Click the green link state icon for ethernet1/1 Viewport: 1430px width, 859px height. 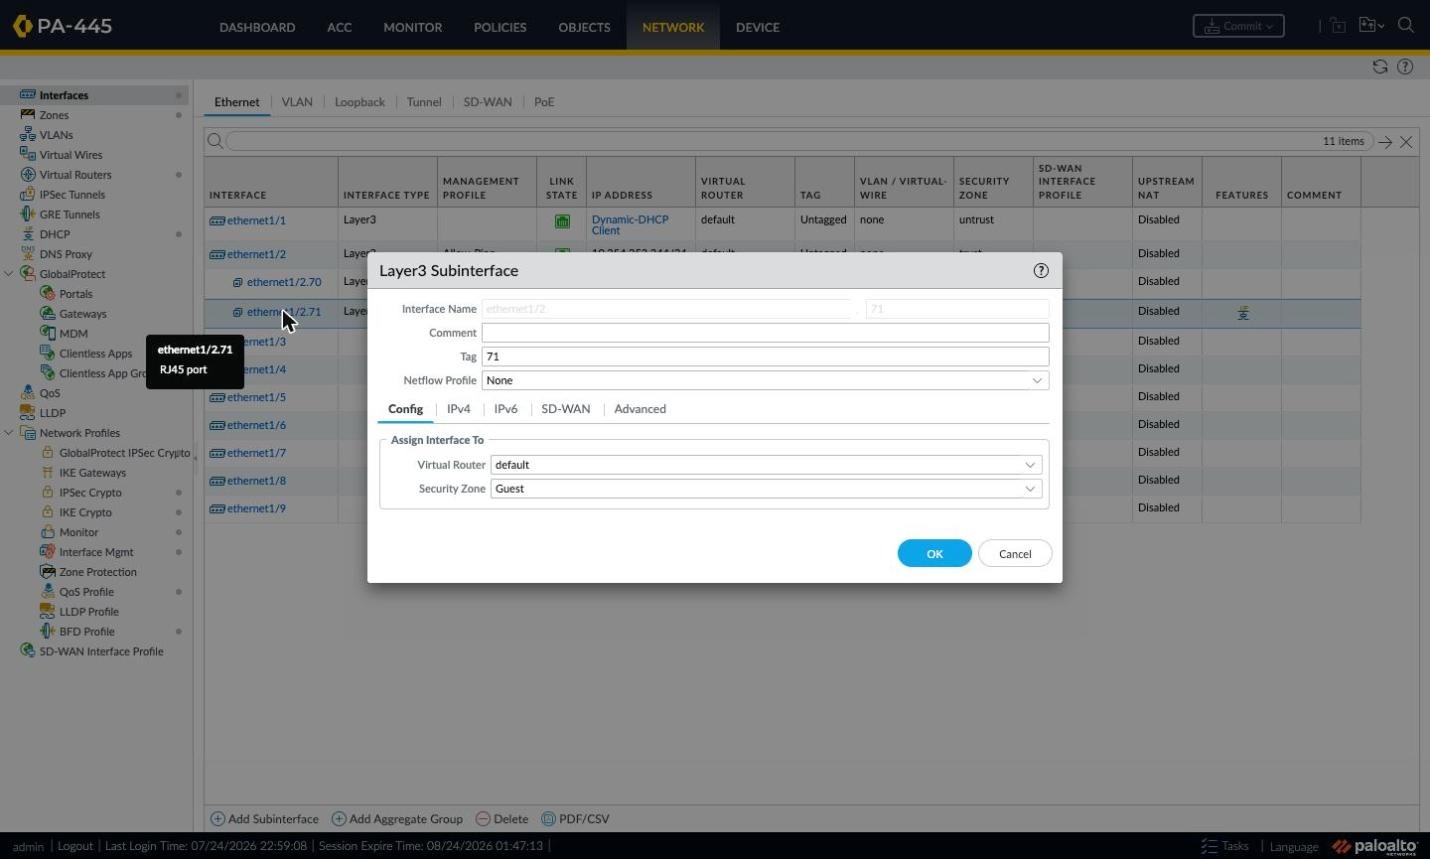[562, 222]
